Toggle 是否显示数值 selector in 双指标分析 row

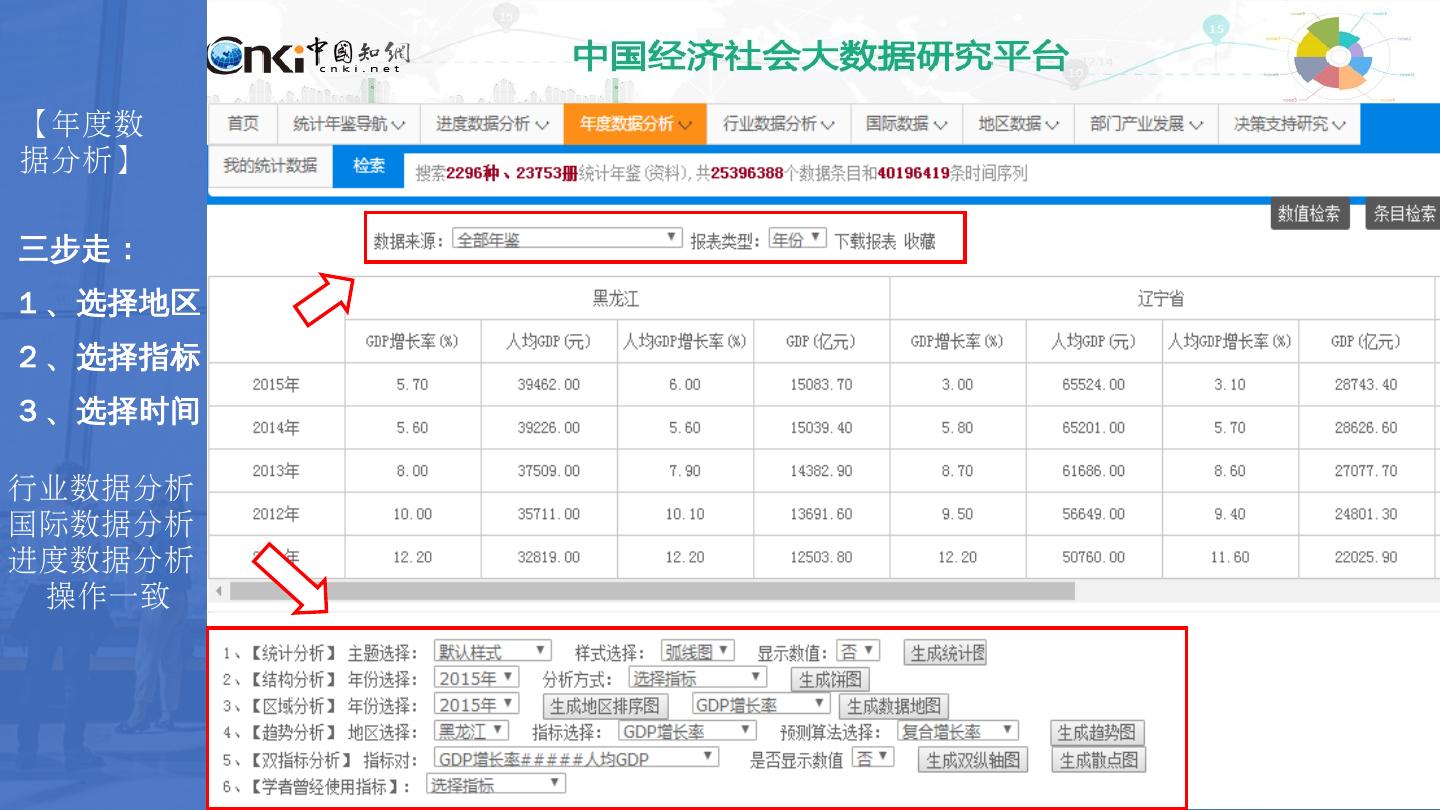pyautogui.click(x=873, y=758)
